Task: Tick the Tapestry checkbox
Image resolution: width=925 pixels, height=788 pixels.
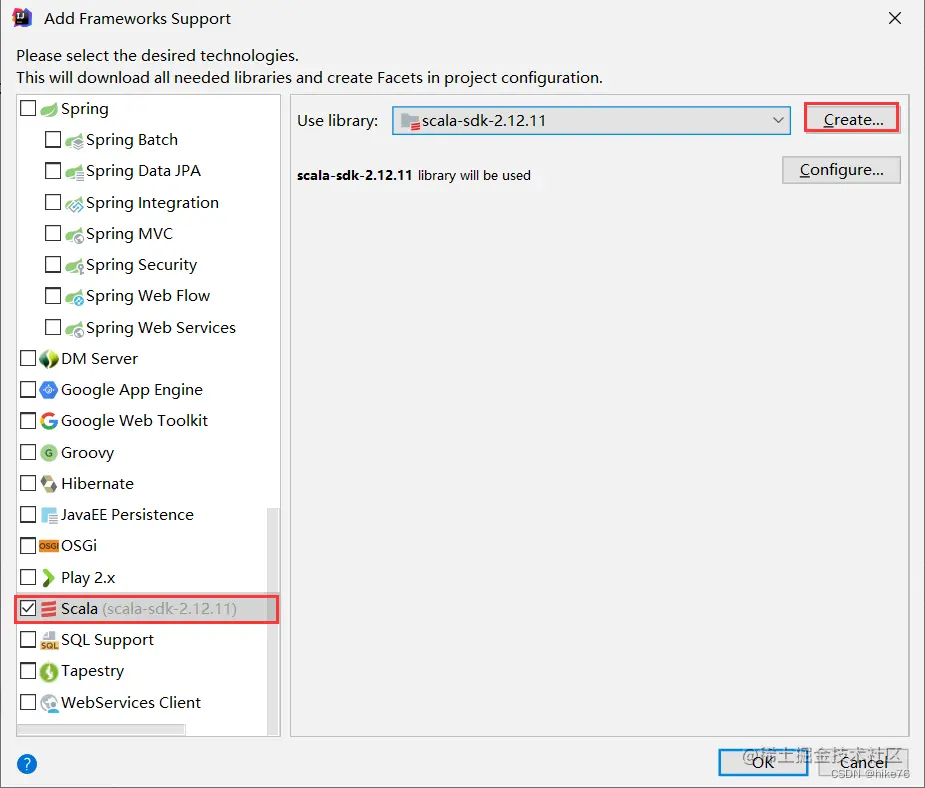Action: click(28, 671)
